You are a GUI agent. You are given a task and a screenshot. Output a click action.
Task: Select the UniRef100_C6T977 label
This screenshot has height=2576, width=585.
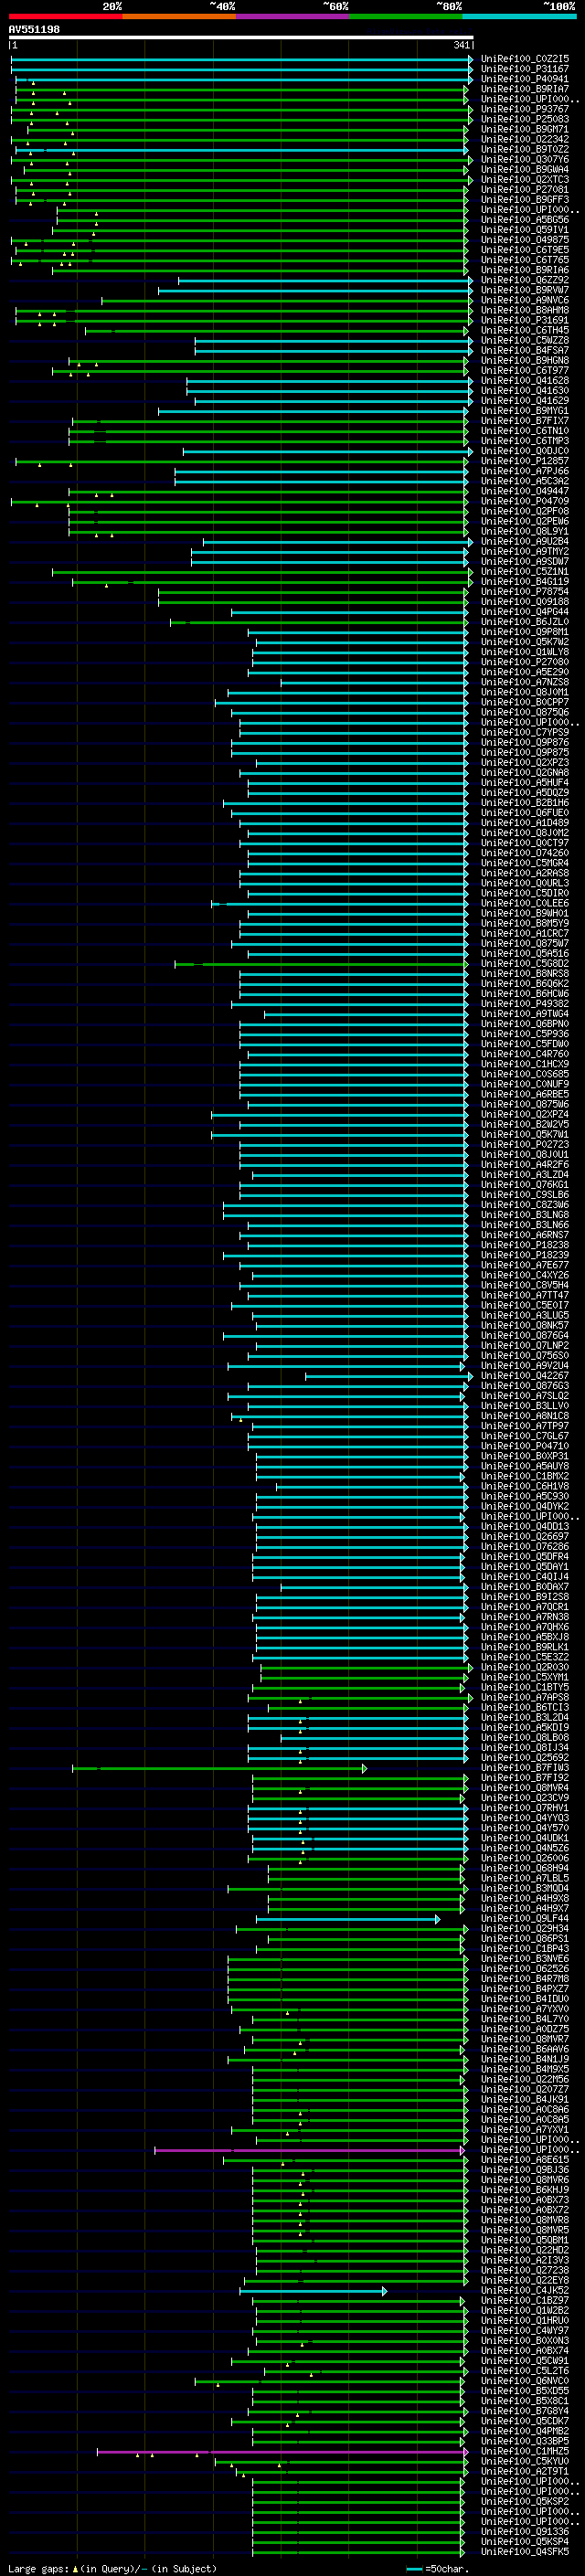tap(525, 370)
